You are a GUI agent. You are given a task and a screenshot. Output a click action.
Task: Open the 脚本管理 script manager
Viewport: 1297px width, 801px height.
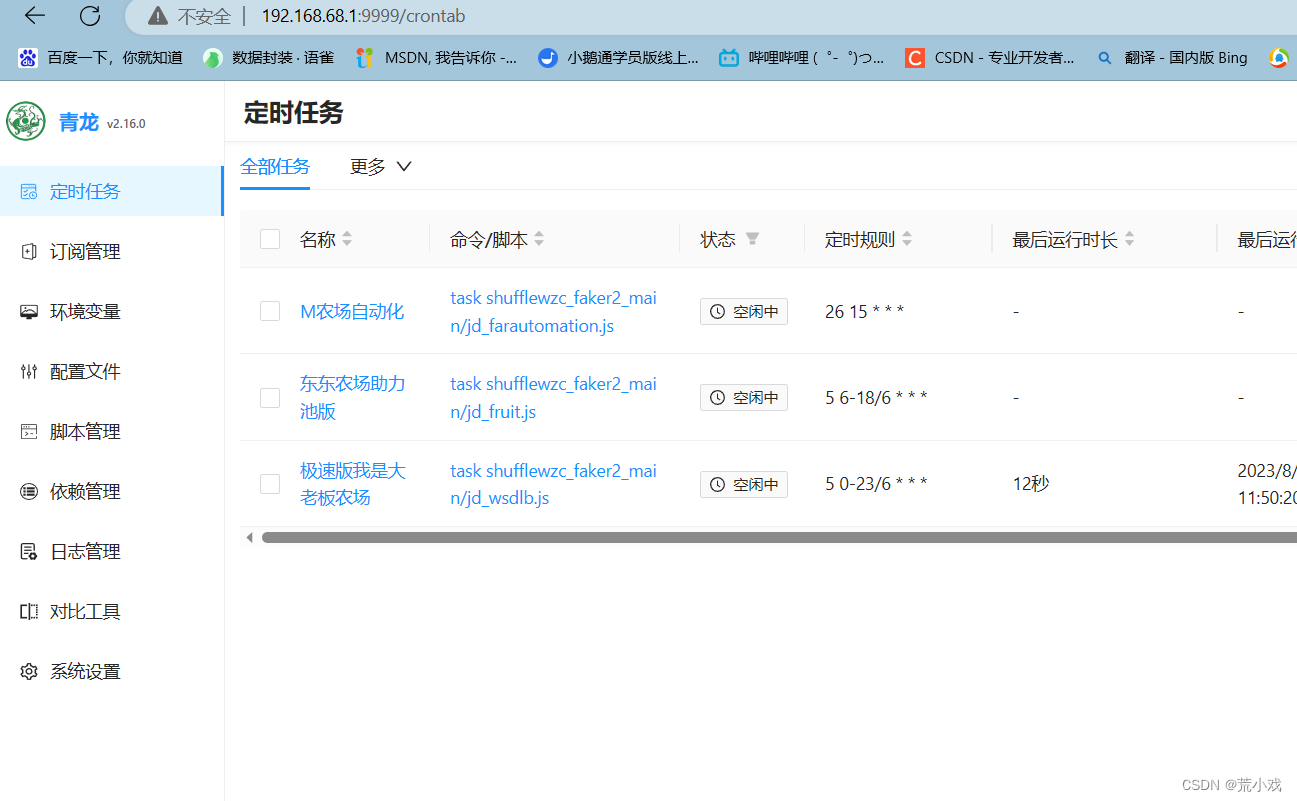coord(85,431)
